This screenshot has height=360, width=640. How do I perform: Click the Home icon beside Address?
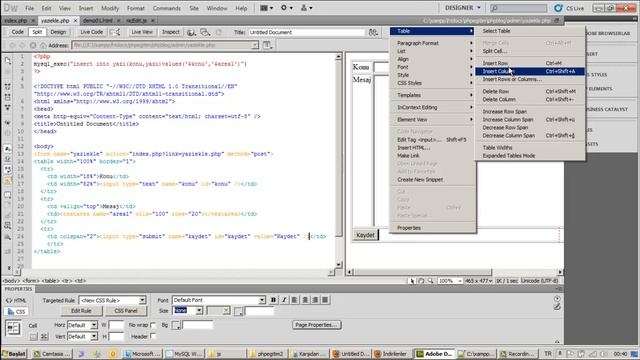click(43, 45)
